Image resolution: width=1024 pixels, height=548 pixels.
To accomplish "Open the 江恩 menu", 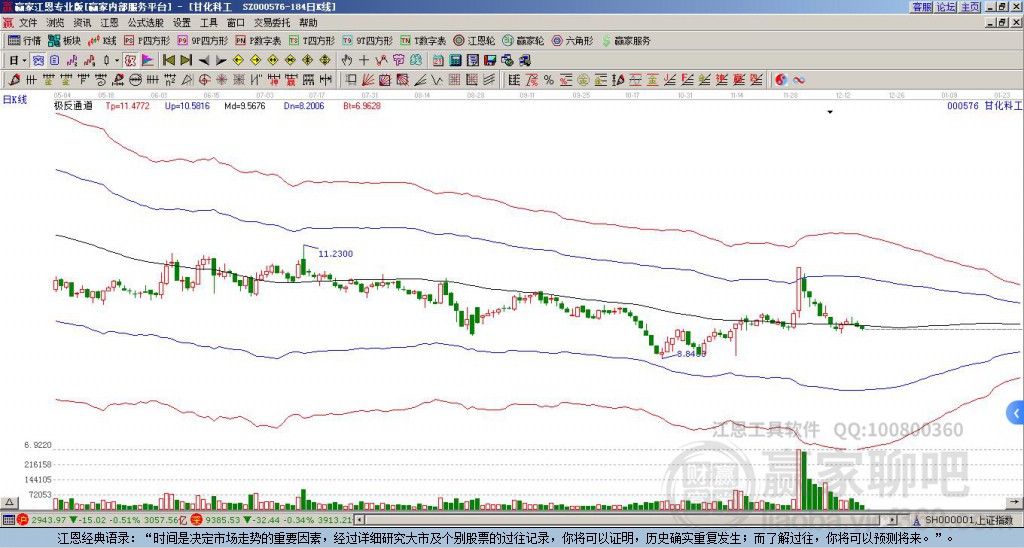I will coord(109,23).
